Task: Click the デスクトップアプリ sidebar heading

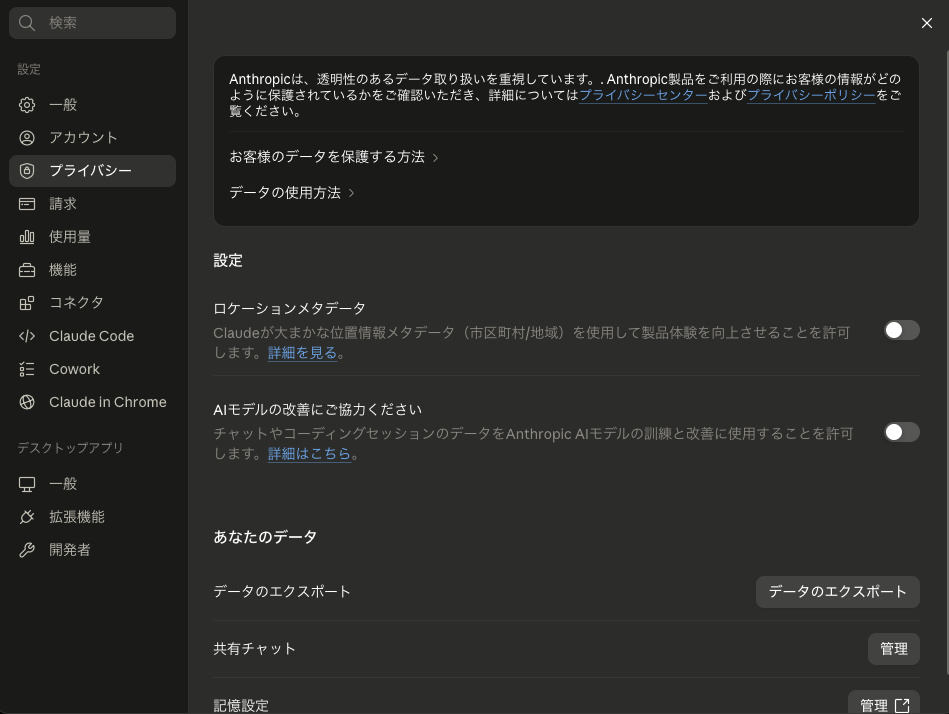Action: point(70,448)
